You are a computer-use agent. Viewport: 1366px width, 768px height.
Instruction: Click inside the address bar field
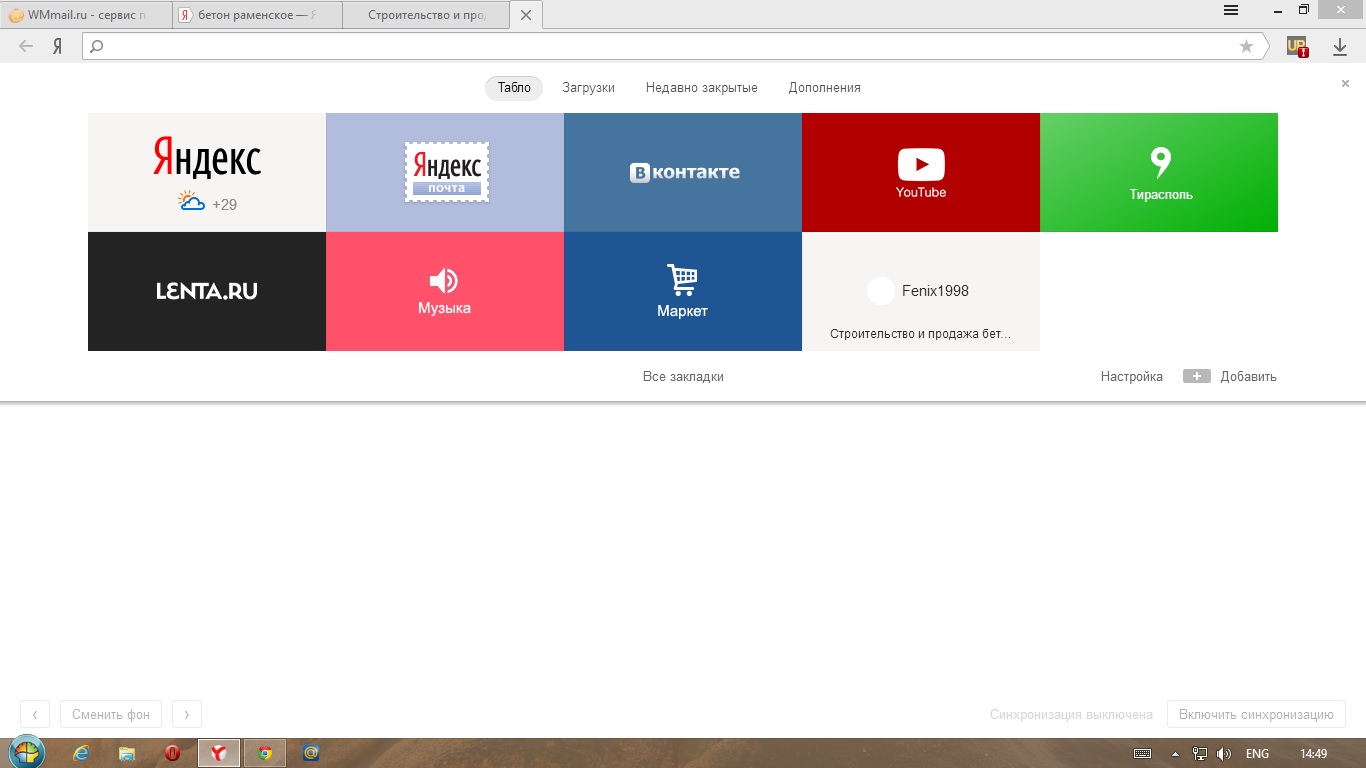[675, 46]
